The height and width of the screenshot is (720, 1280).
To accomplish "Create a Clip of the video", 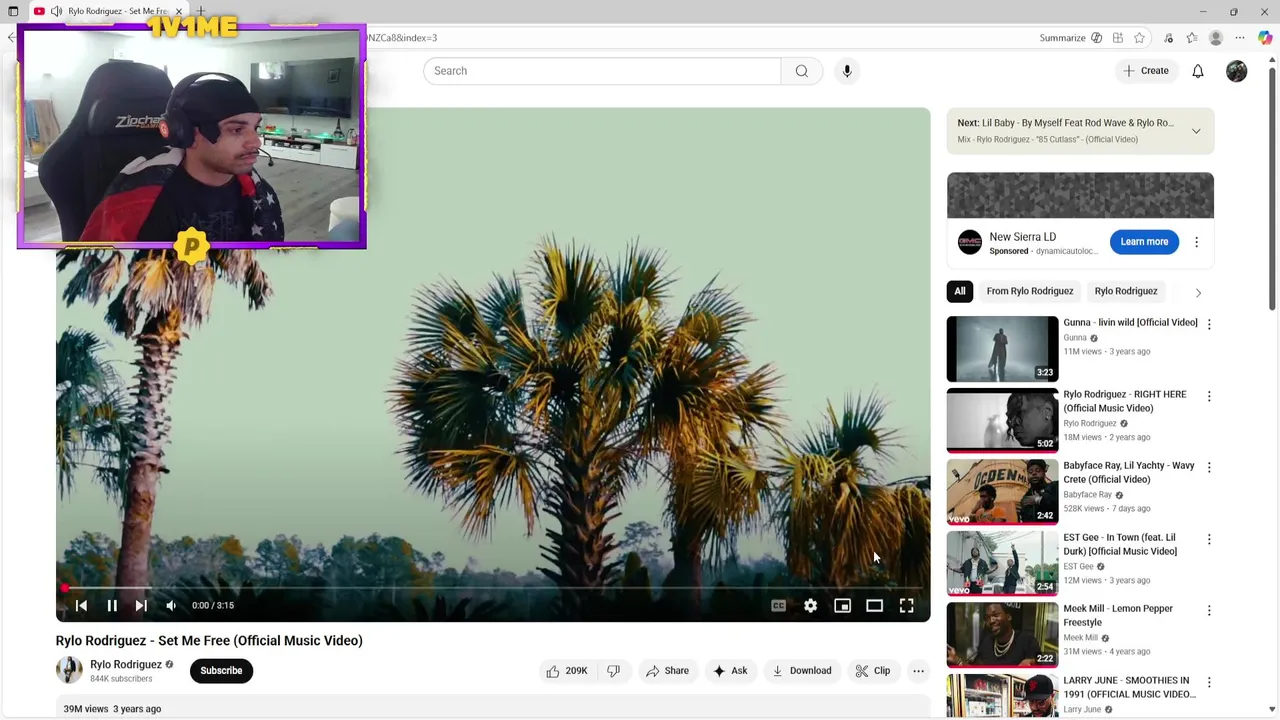I will (x=872, y=671).
